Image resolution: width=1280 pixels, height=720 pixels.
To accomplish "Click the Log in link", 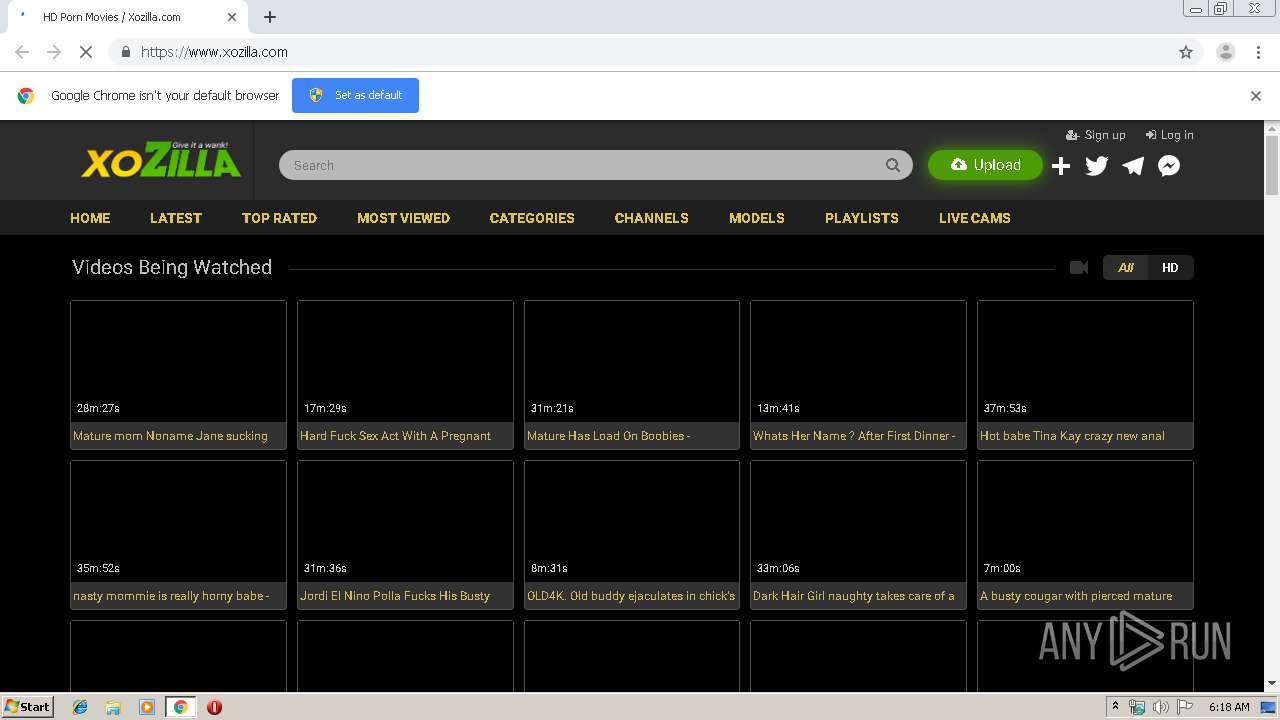I will tap(1170, 135).
